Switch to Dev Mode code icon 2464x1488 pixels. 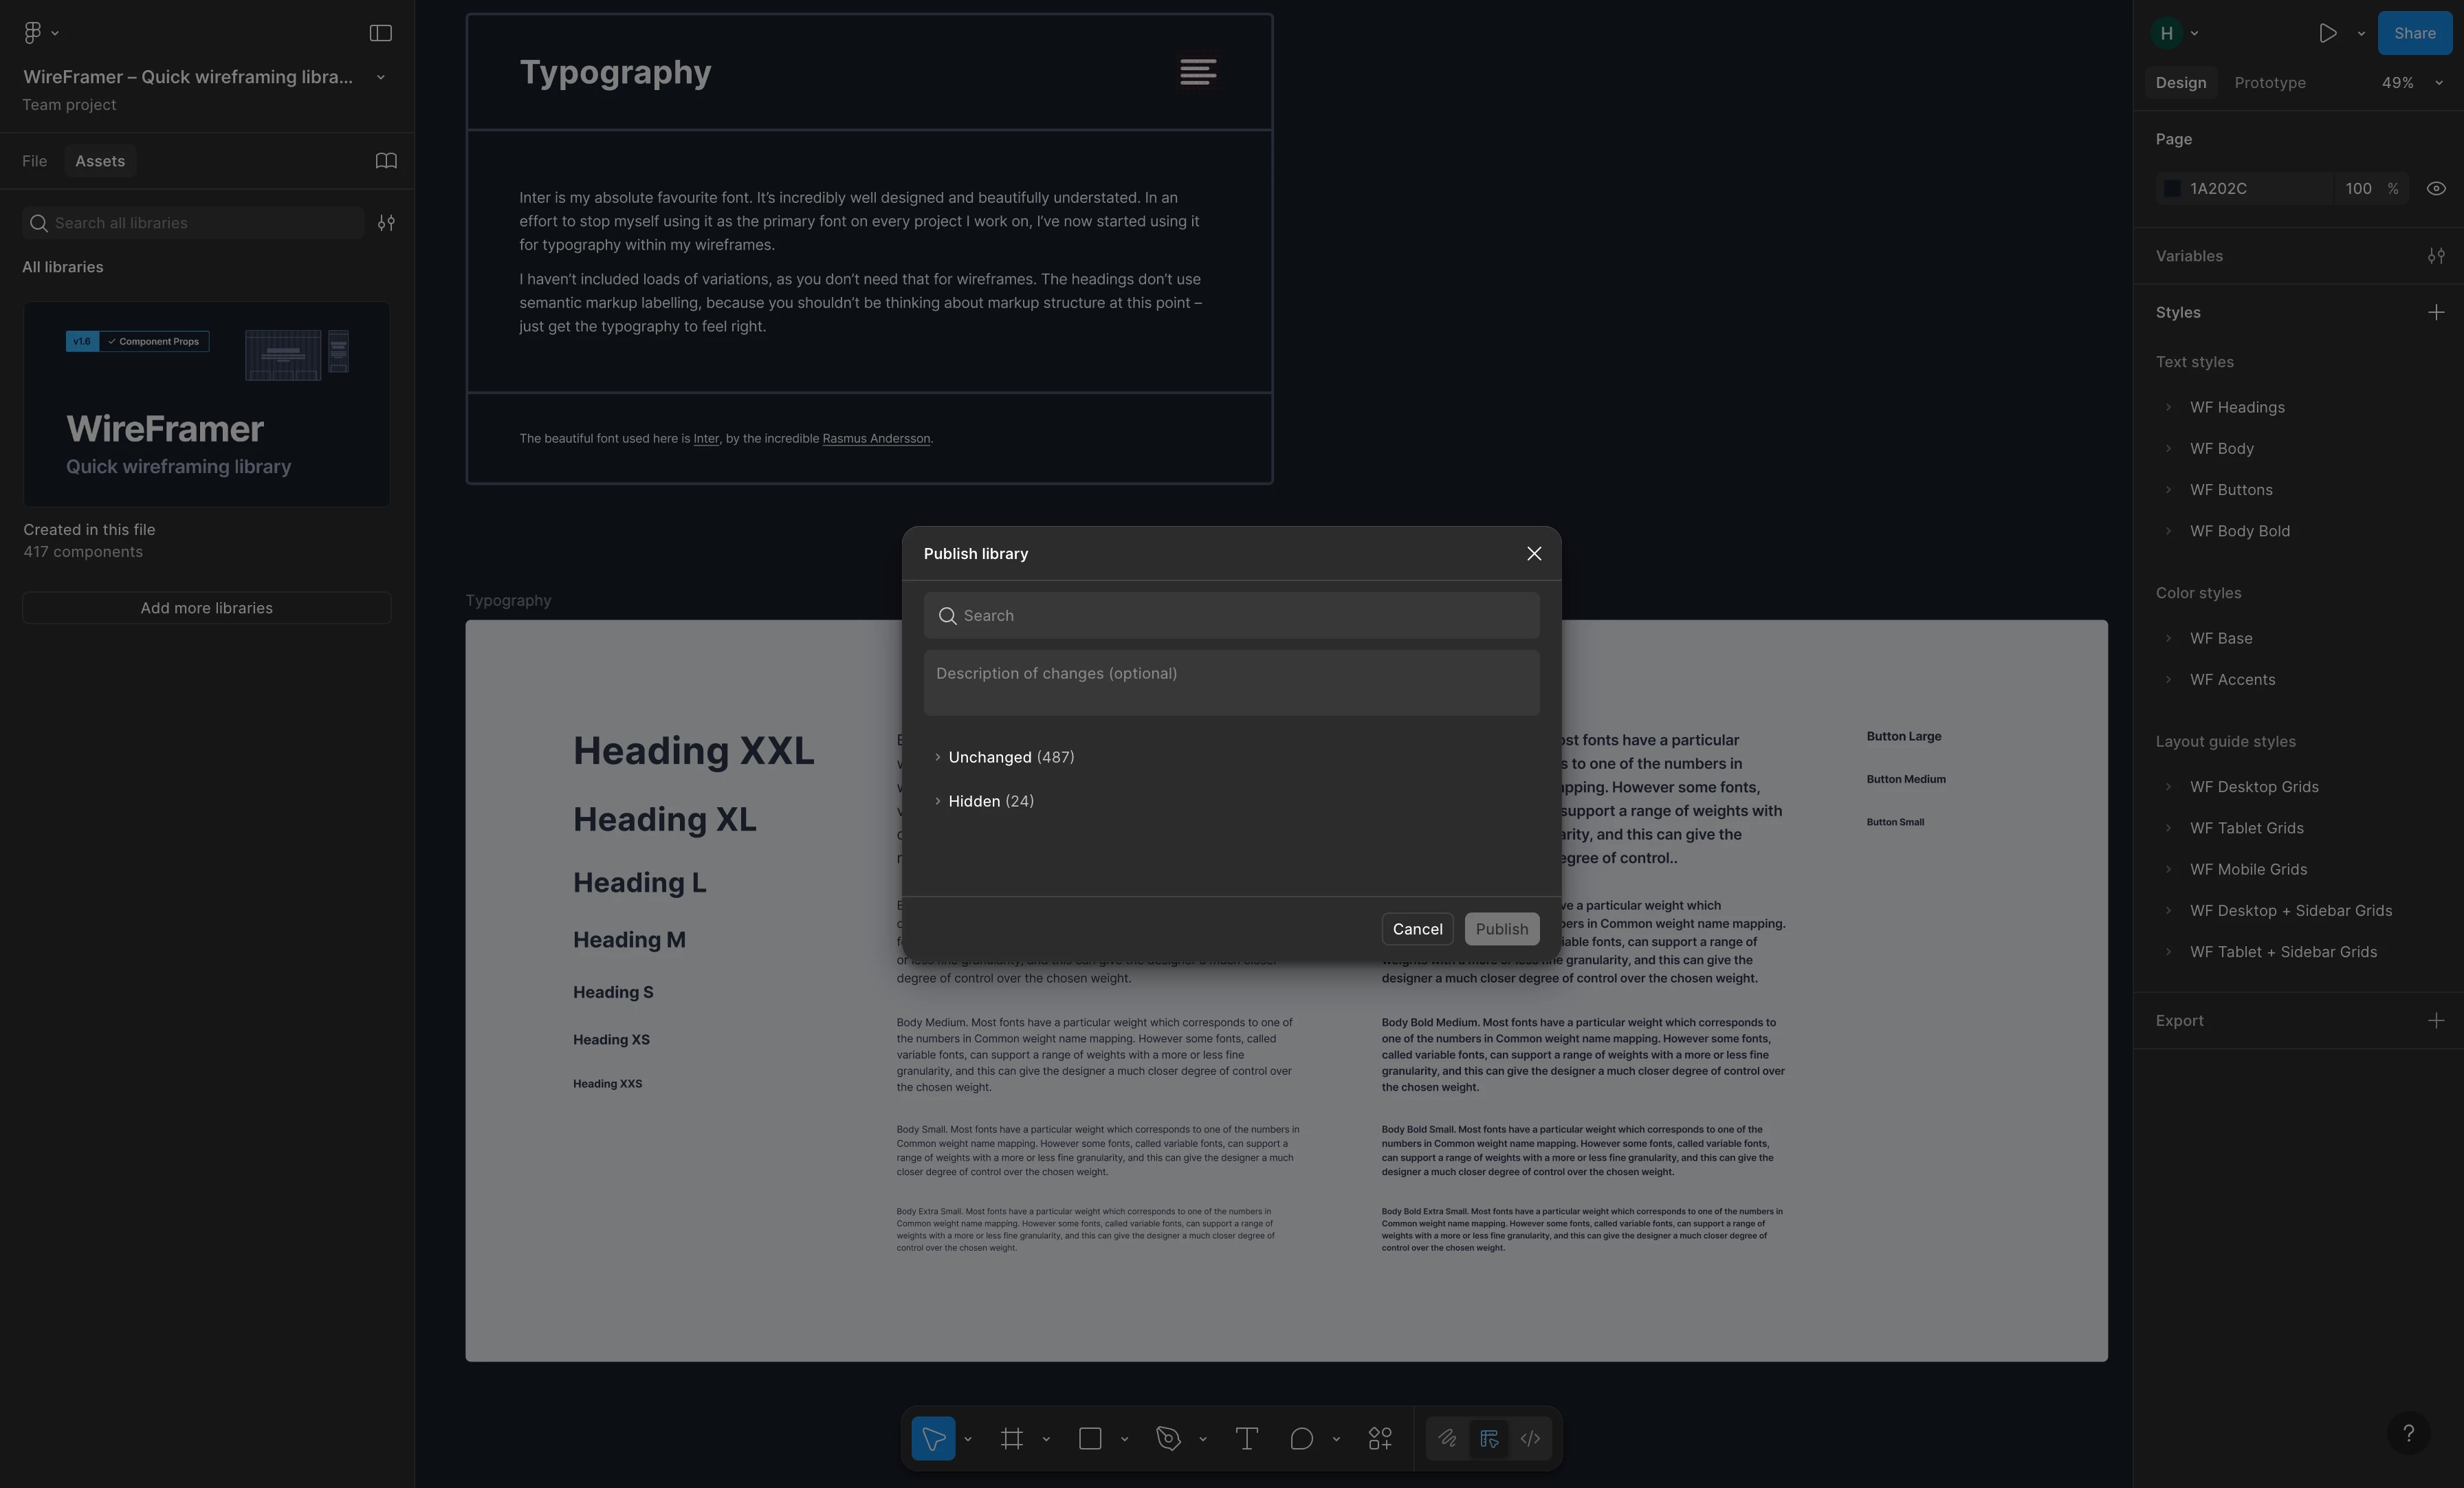click(x=1530, y=1439)
